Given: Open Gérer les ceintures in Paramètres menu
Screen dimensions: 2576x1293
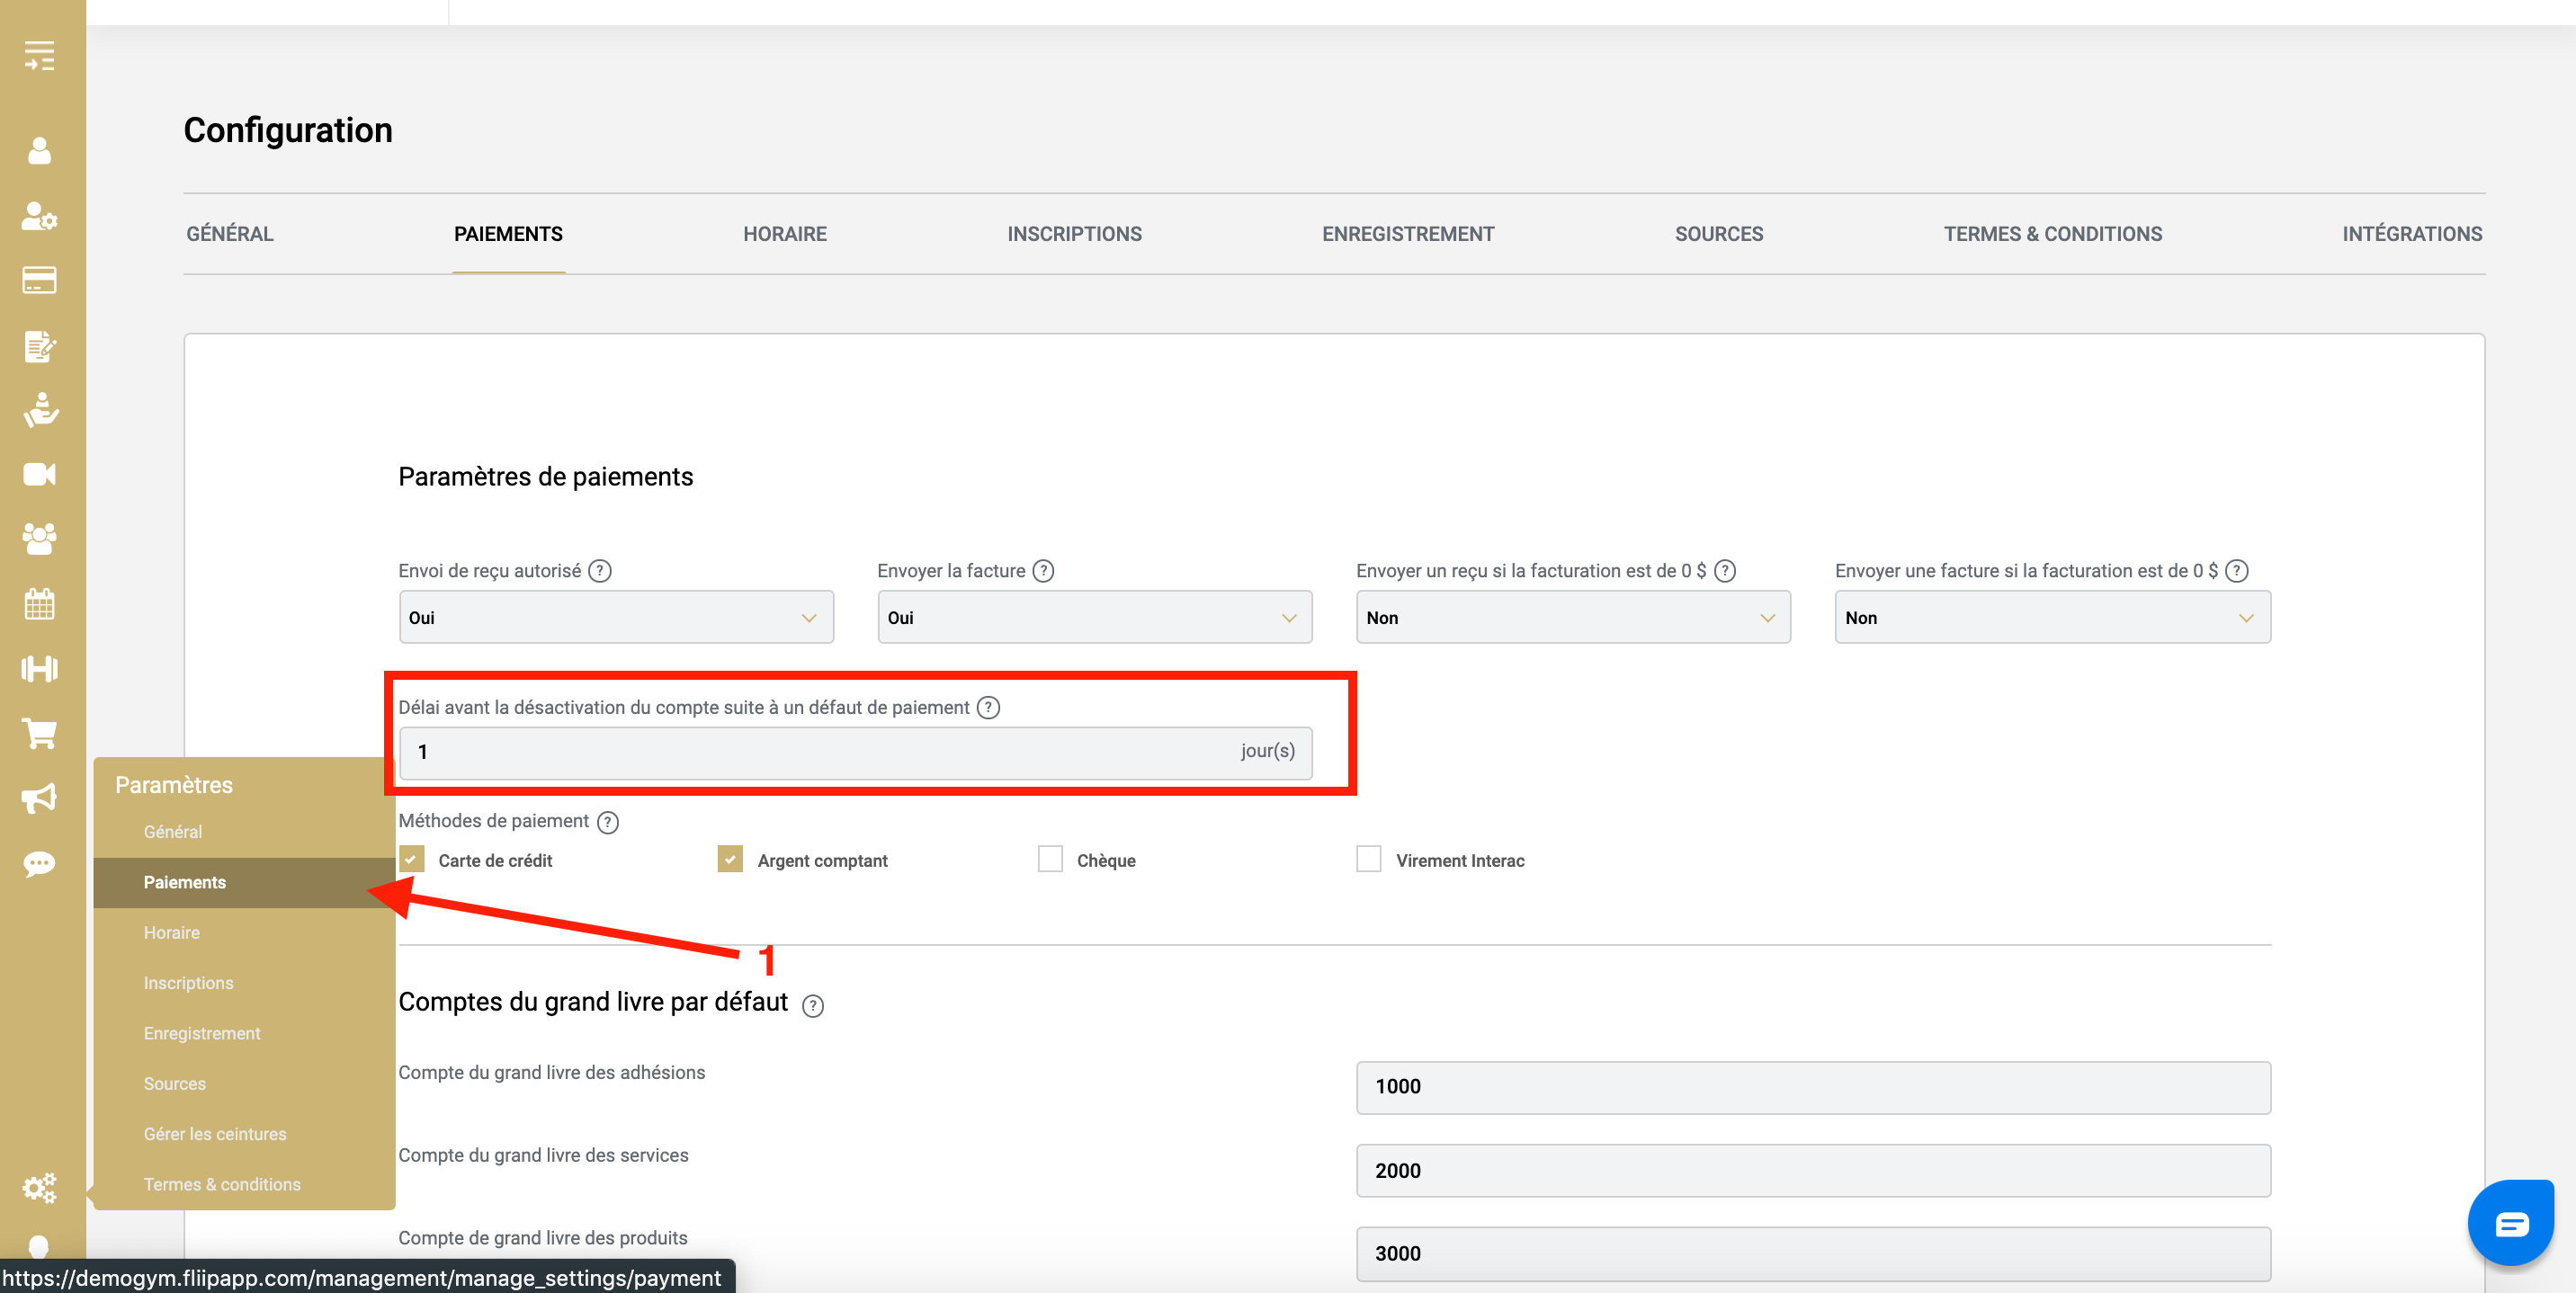Looking at the screenshot, I should (x=215, y=1134).
